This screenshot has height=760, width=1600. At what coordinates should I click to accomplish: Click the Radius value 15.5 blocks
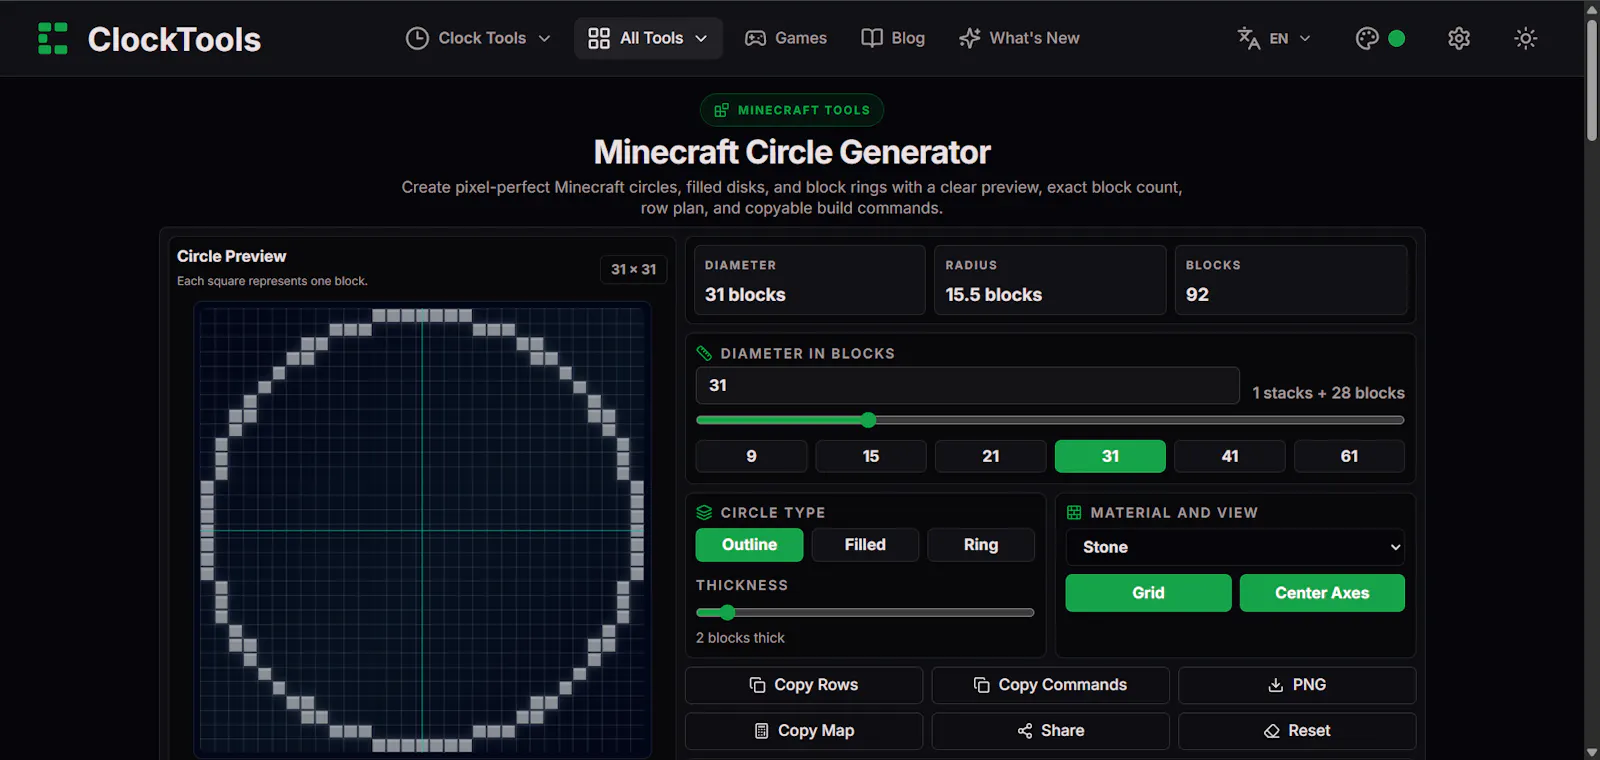point(994,295)
